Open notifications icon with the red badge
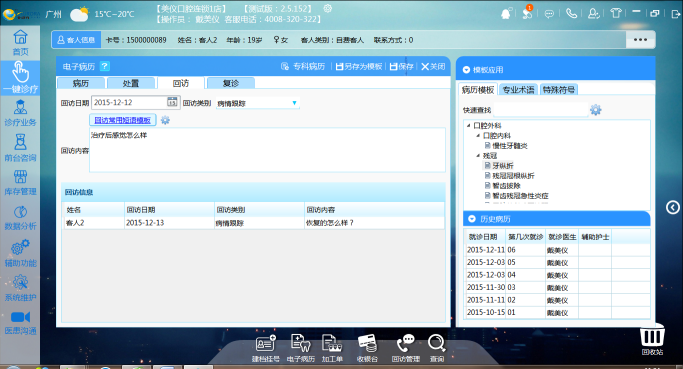The height and width of the screenshot is (369, 683). 527,13
